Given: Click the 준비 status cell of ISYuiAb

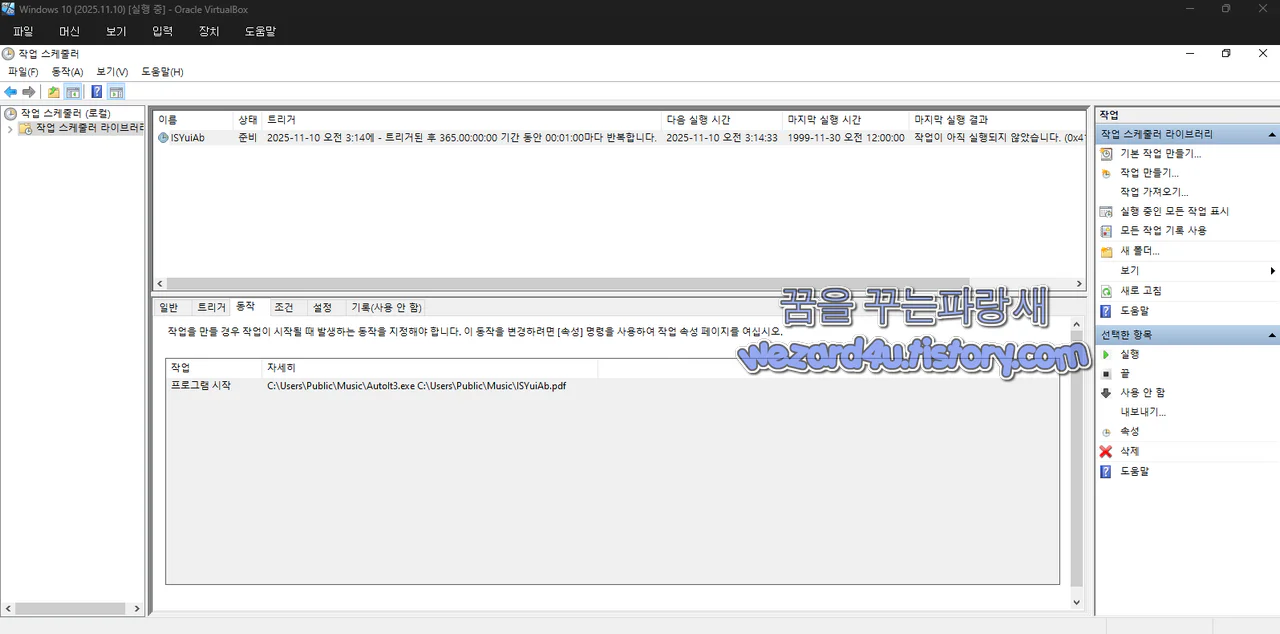Looking at the screenshot, I should coord(247,138).
